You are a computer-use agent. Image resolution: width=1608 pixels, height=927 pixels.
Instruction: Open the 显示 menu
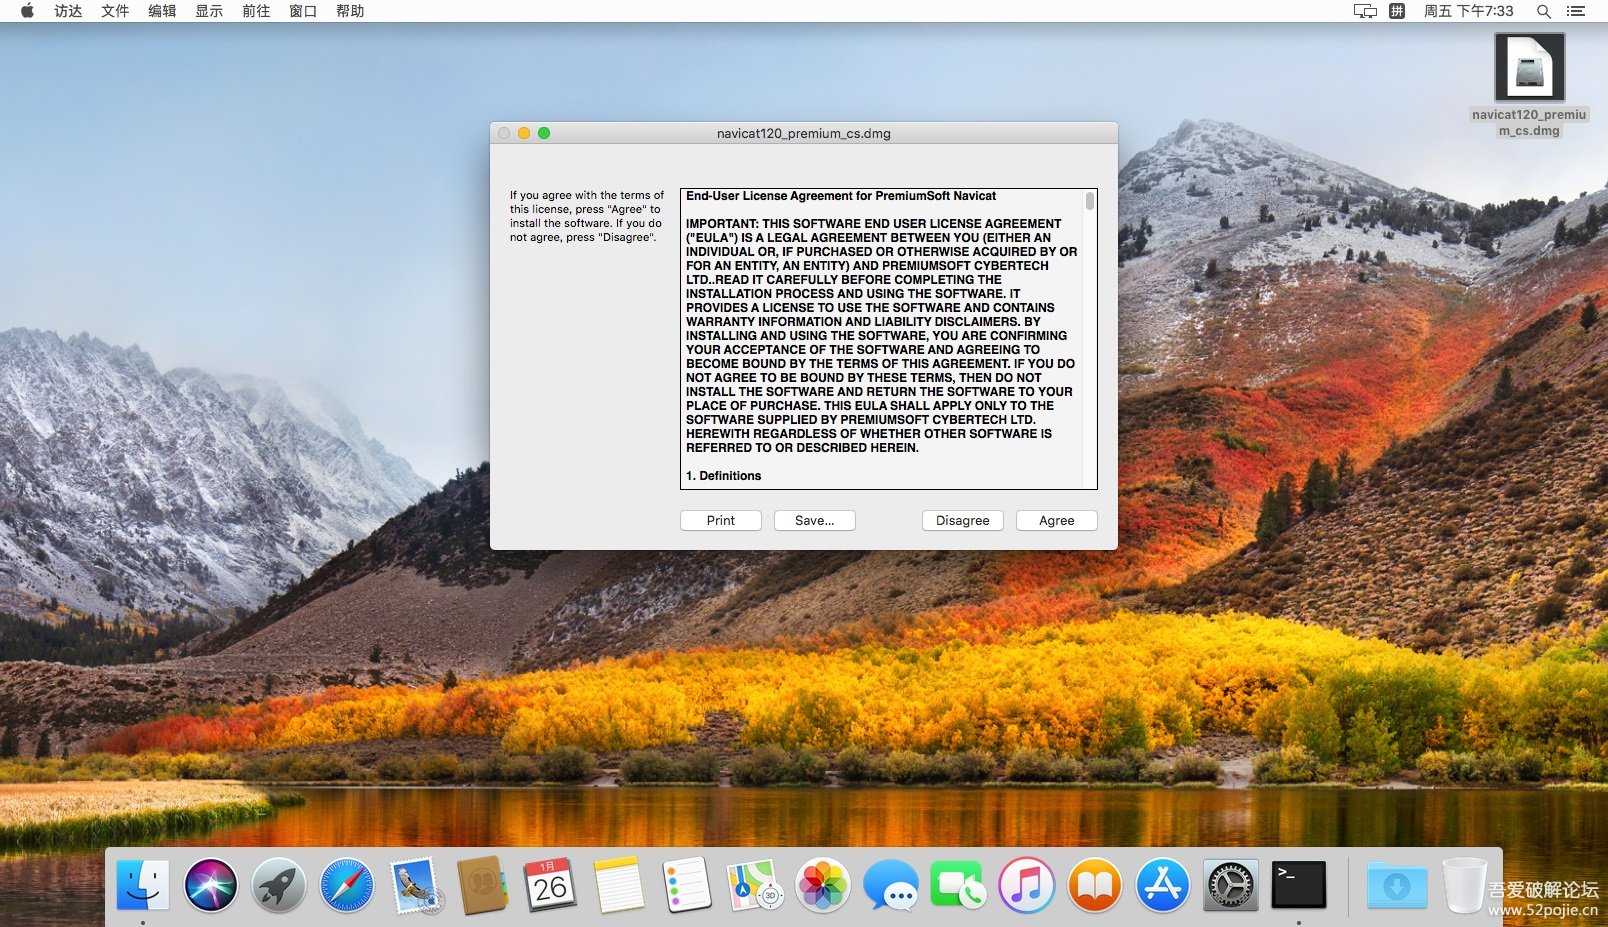209,11
